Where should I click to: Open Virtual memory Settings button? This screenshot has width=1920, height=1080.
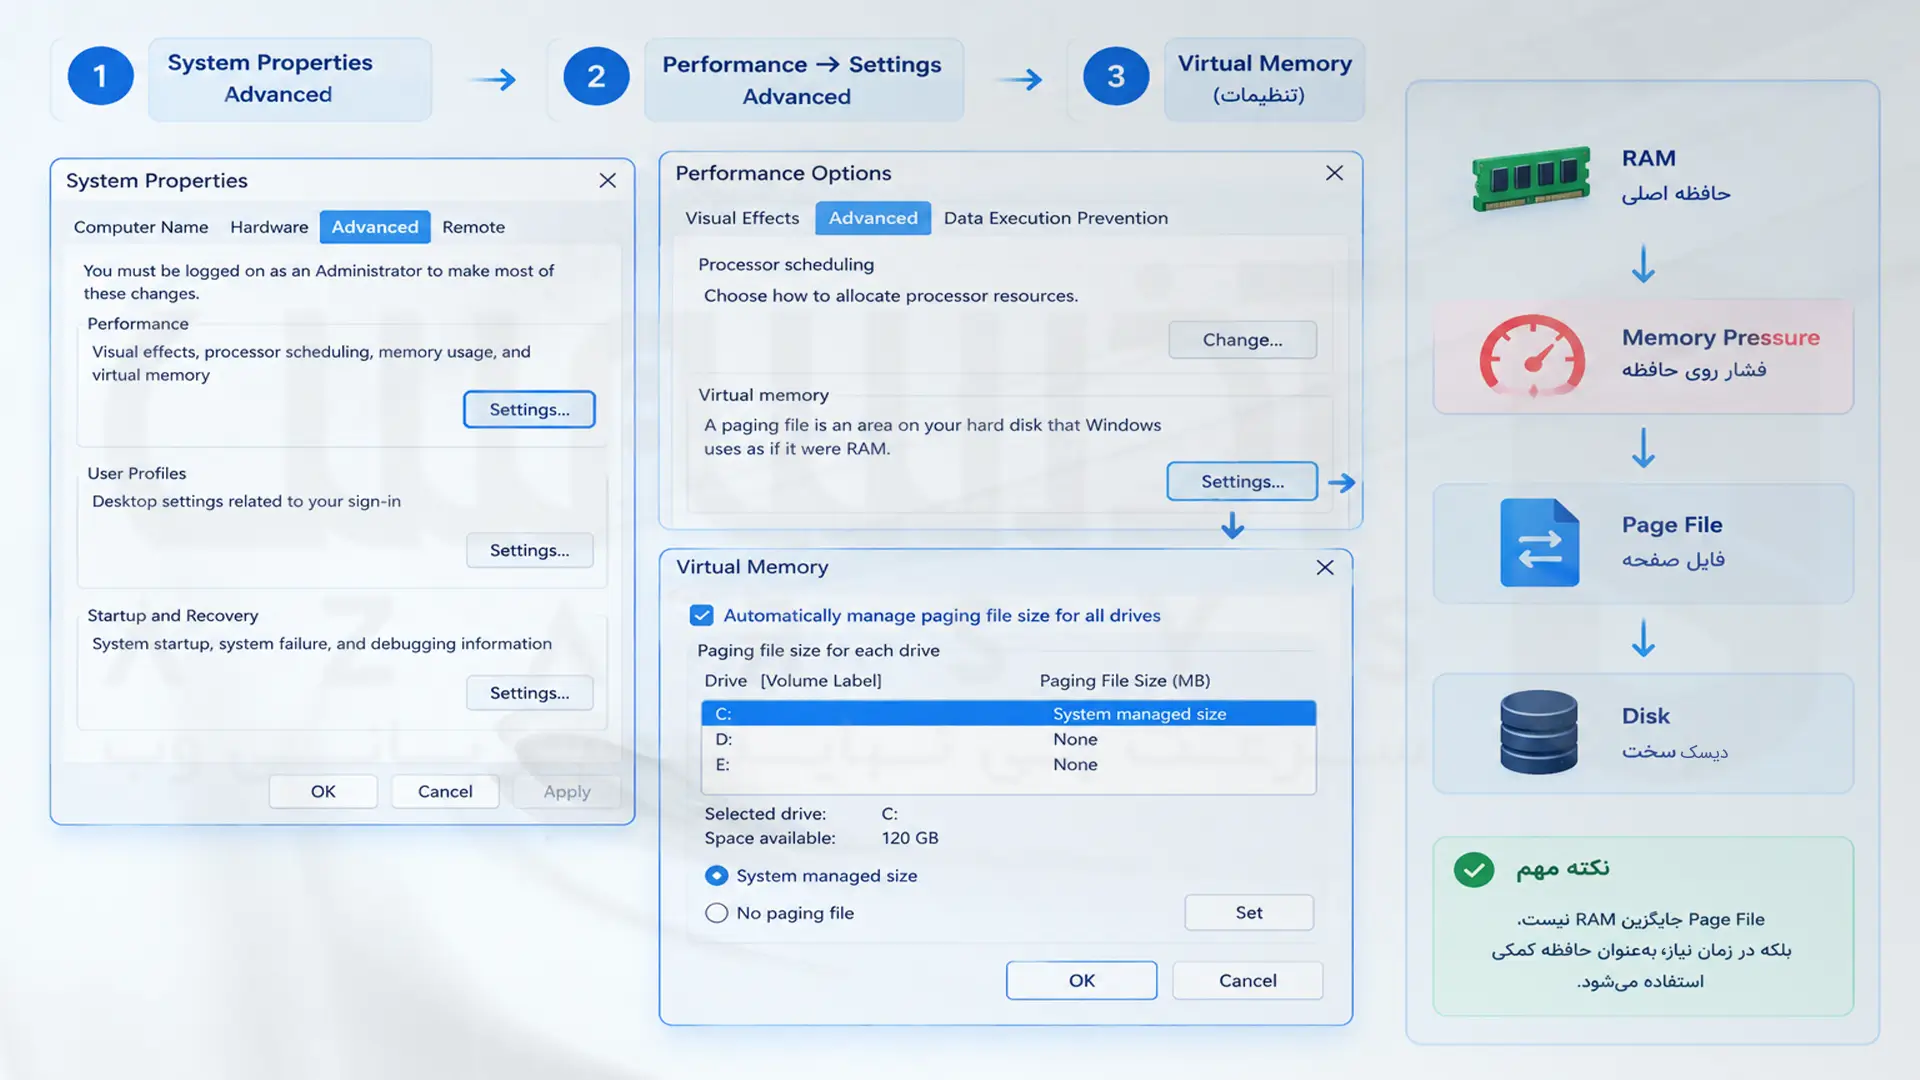coord(1242,481)
